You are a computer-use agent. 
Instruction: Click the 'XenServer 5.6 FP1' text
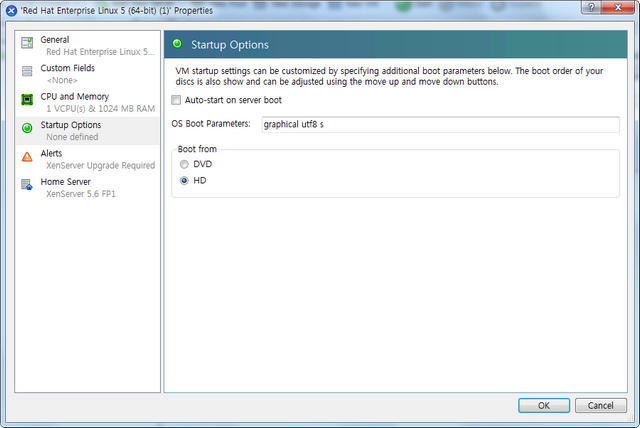click(81, 194)
